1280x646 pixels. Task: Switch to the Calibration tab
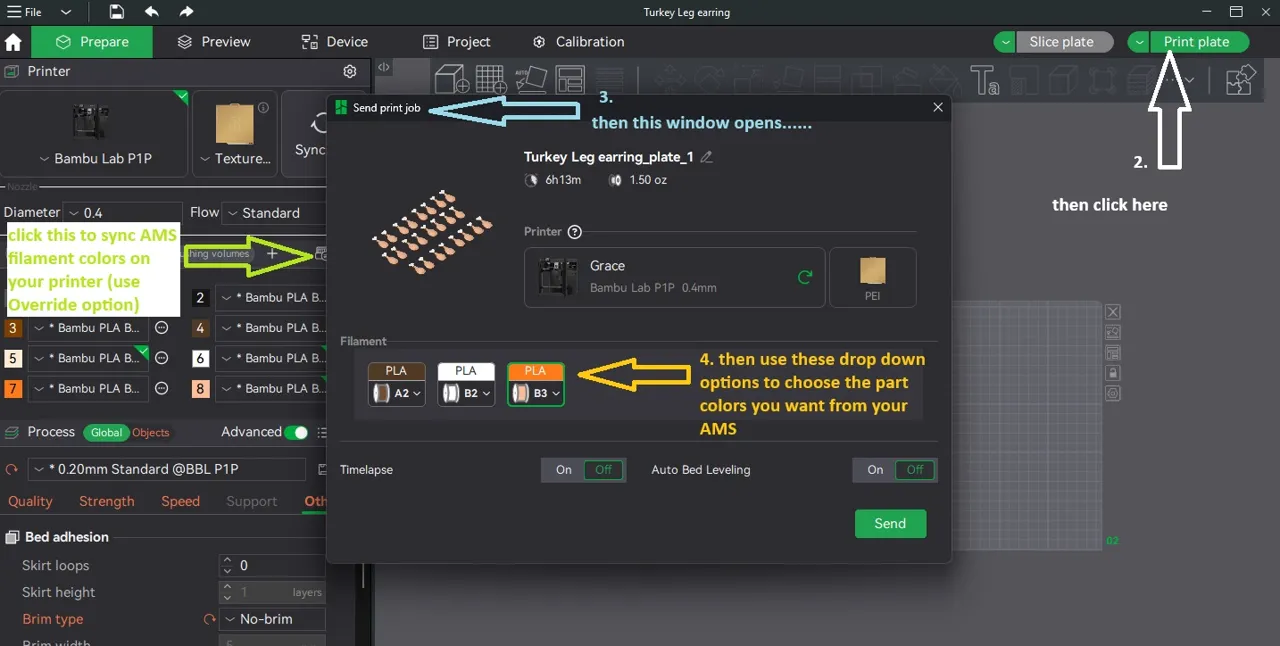click(579, 42)
